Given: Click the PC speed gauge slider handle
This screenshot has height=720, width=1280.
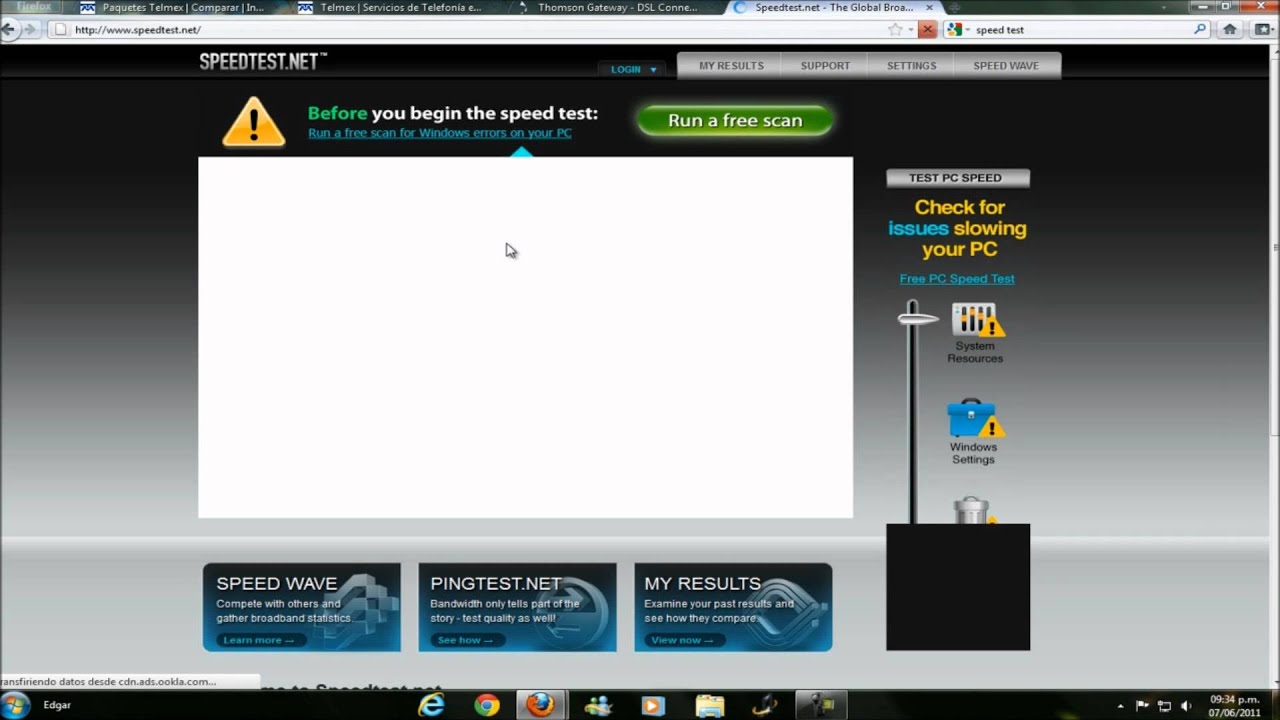Looking at the screenshot, I should (916, 319).
